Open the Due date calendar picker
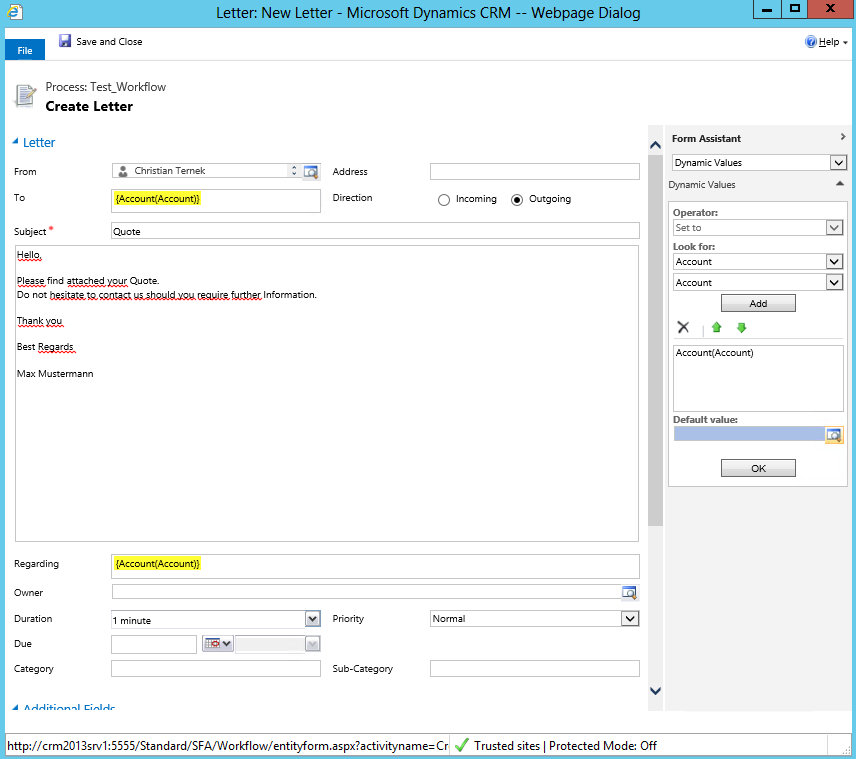The height and width of the screenshot is (759, 856). [217, 644]
